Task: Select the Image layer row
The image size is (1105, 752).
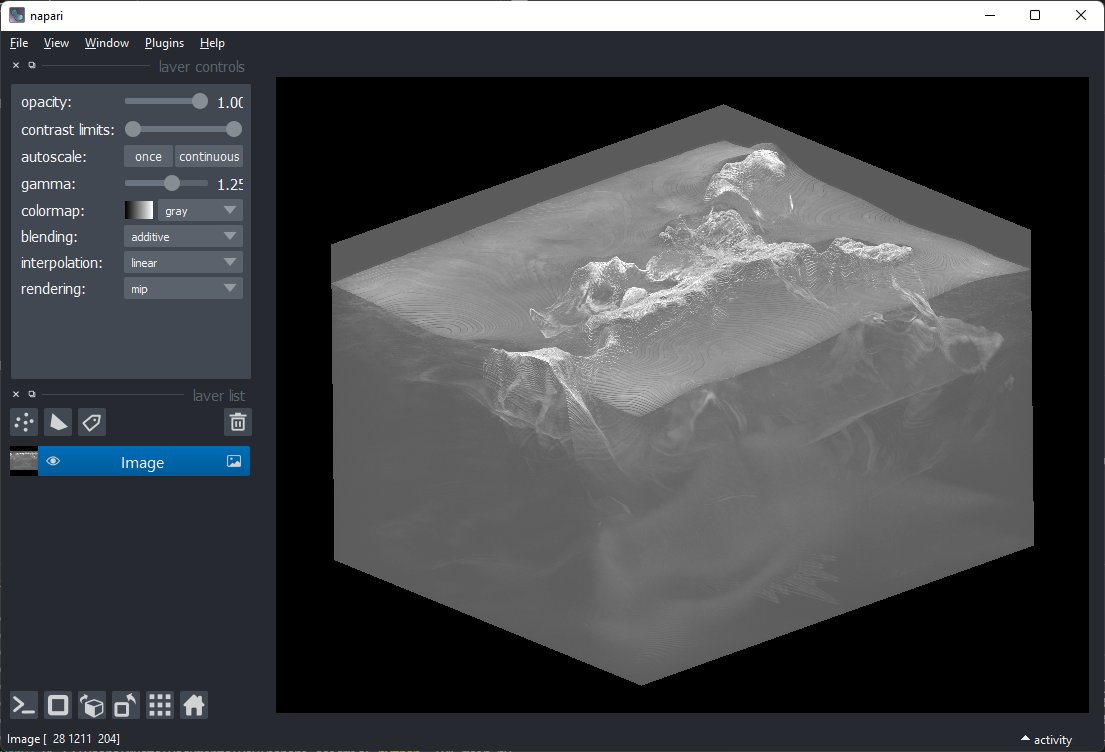Action: (130, 461)
